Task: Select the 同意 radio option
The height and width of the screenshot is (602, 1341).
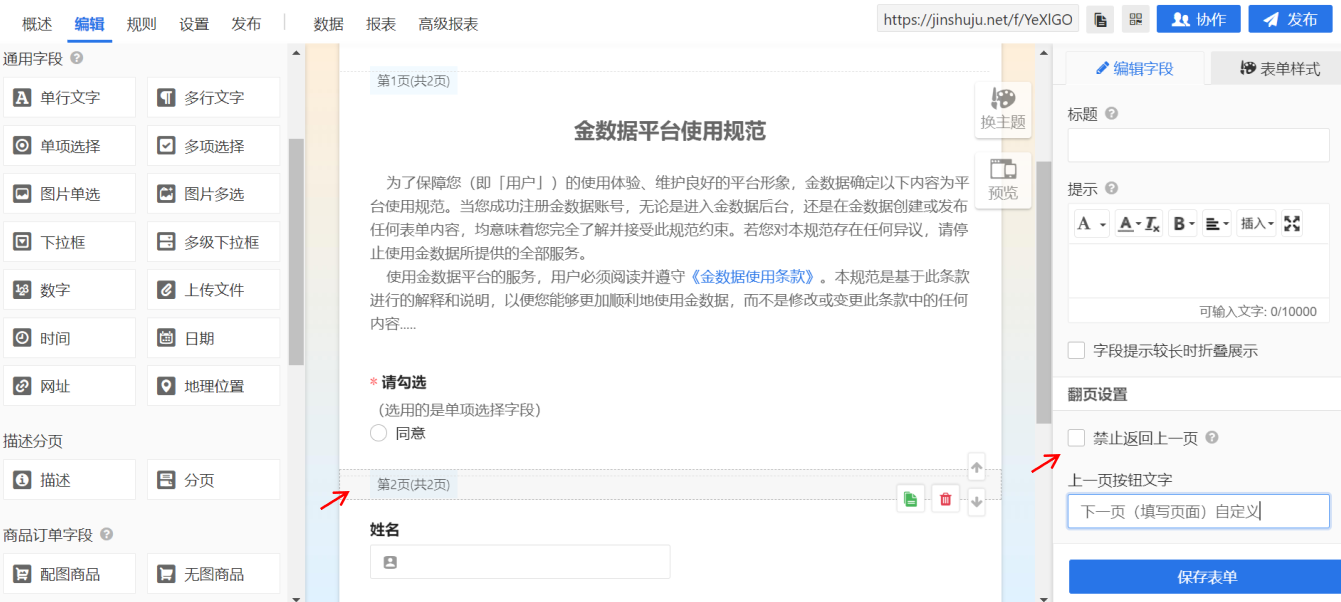Action: 378,433
